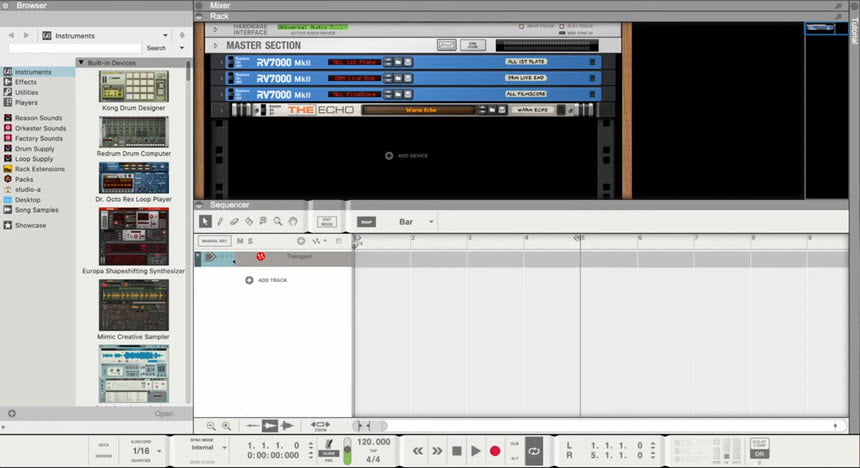This screenshot has width=860, height=468.
Task: Toggle the track list S solo-all button
Action: point(250,241)
